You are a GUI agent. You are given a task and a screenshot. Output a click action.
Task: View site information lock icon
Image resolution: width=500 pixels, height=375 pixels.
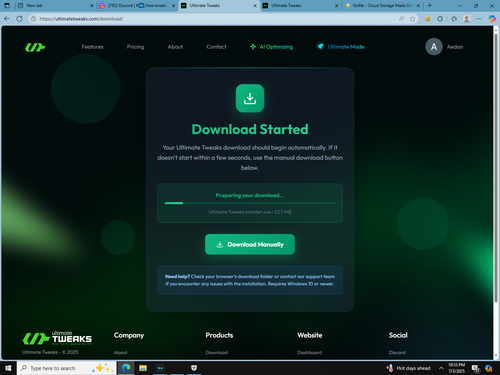pos(33,19)
